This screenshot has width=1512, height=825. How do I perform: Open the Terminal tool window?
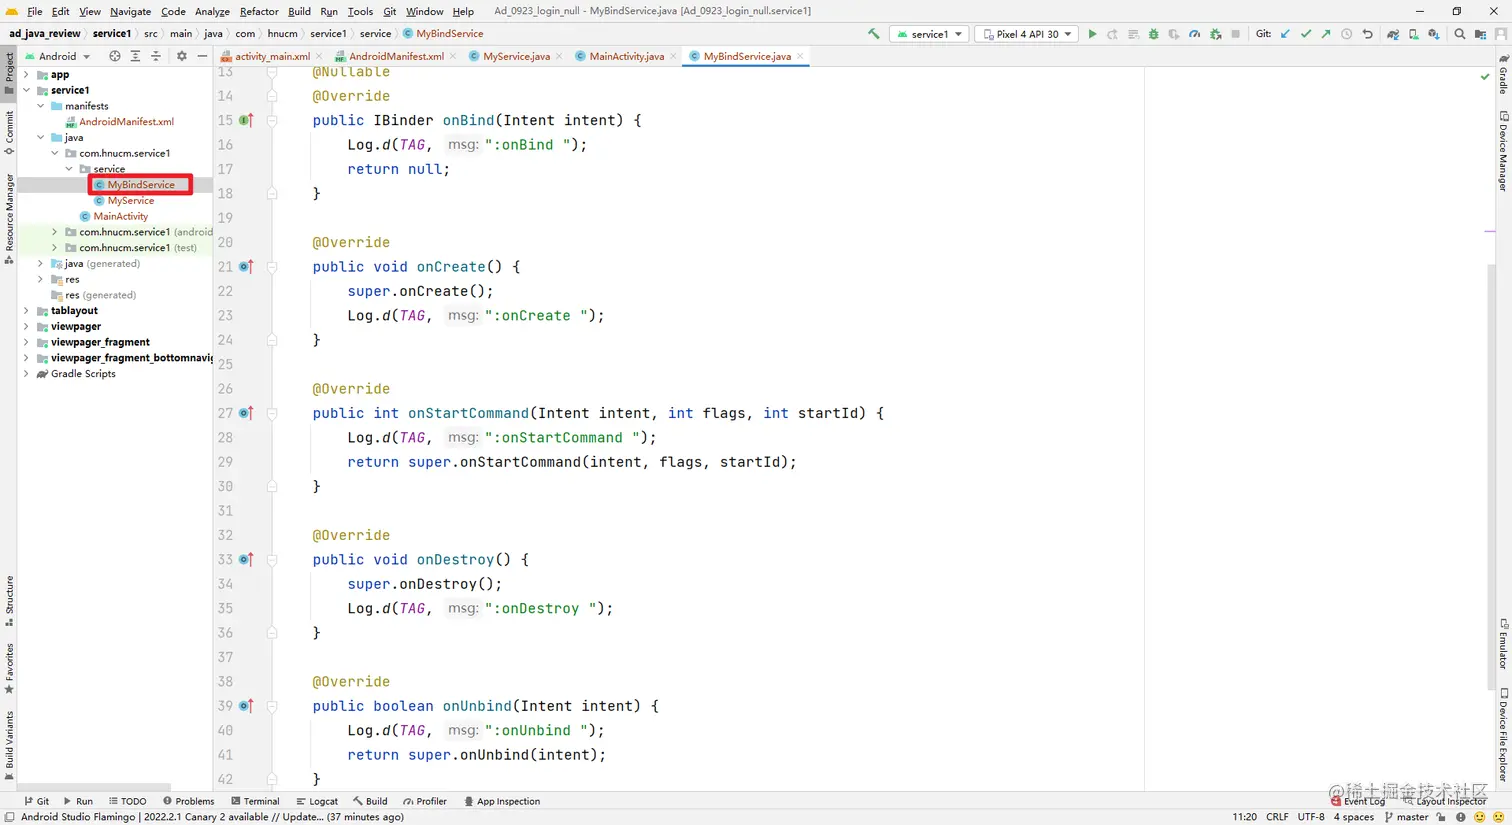pos(255,801)
